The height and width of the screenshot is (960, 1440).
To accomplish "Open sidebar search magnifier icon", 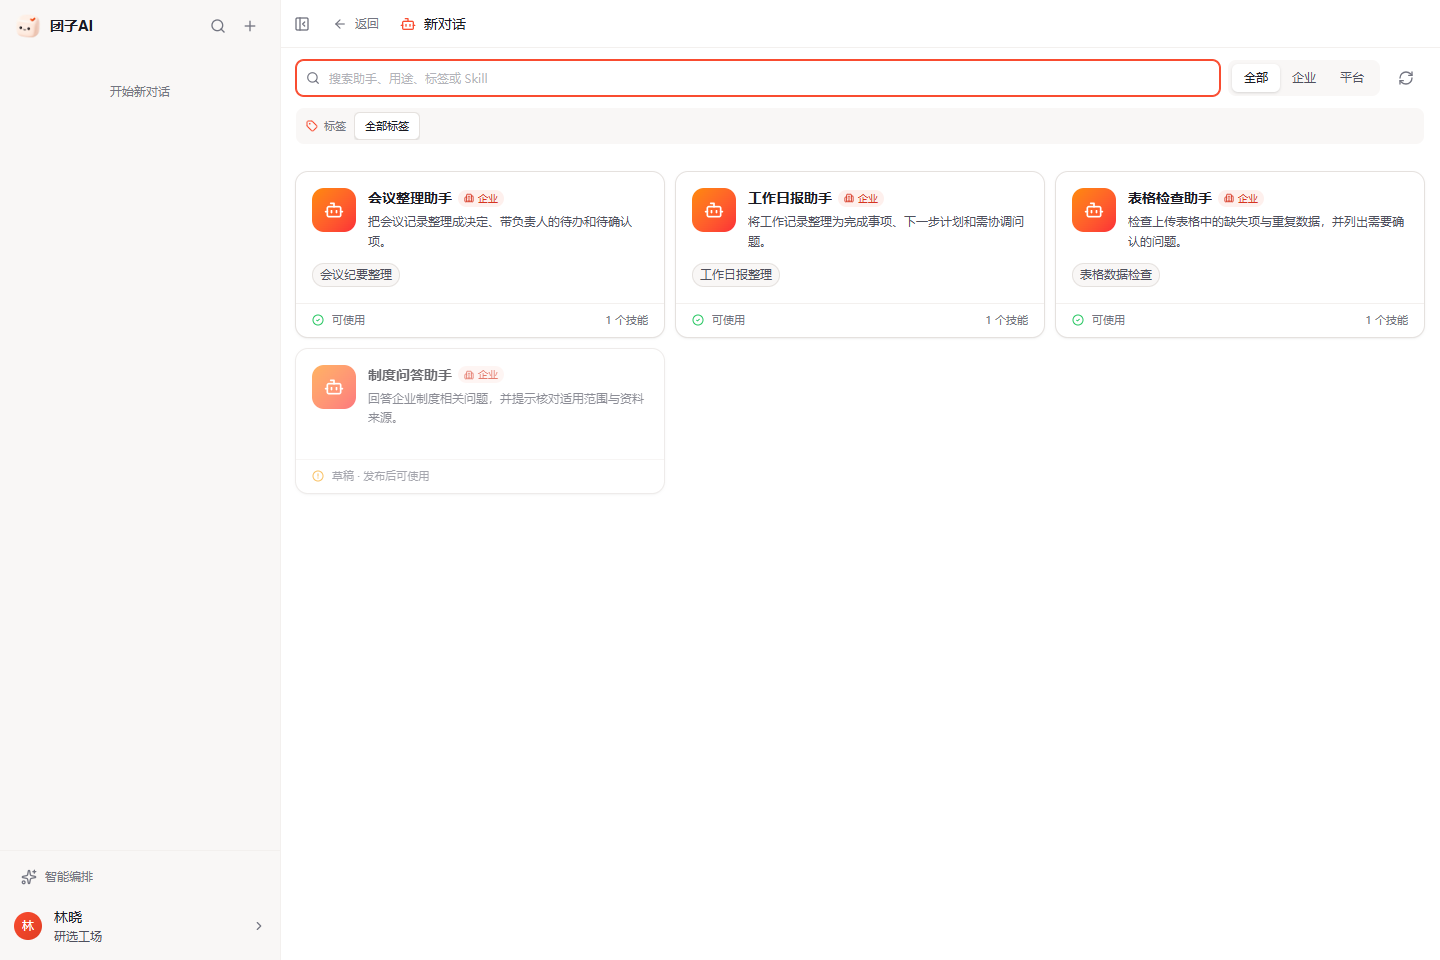I will tap(218, 26).
